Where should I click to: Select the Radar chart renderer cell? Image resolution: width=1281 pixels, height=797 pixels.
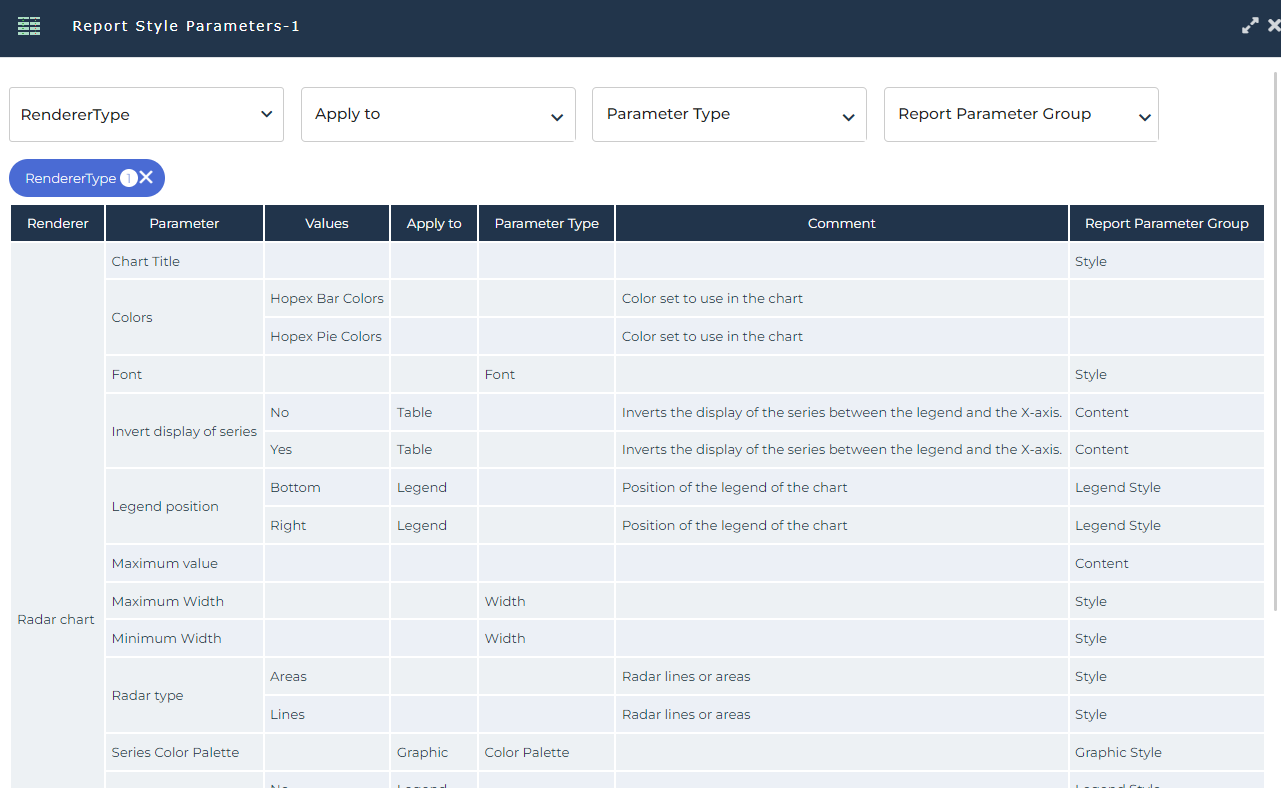click(56, 620)
